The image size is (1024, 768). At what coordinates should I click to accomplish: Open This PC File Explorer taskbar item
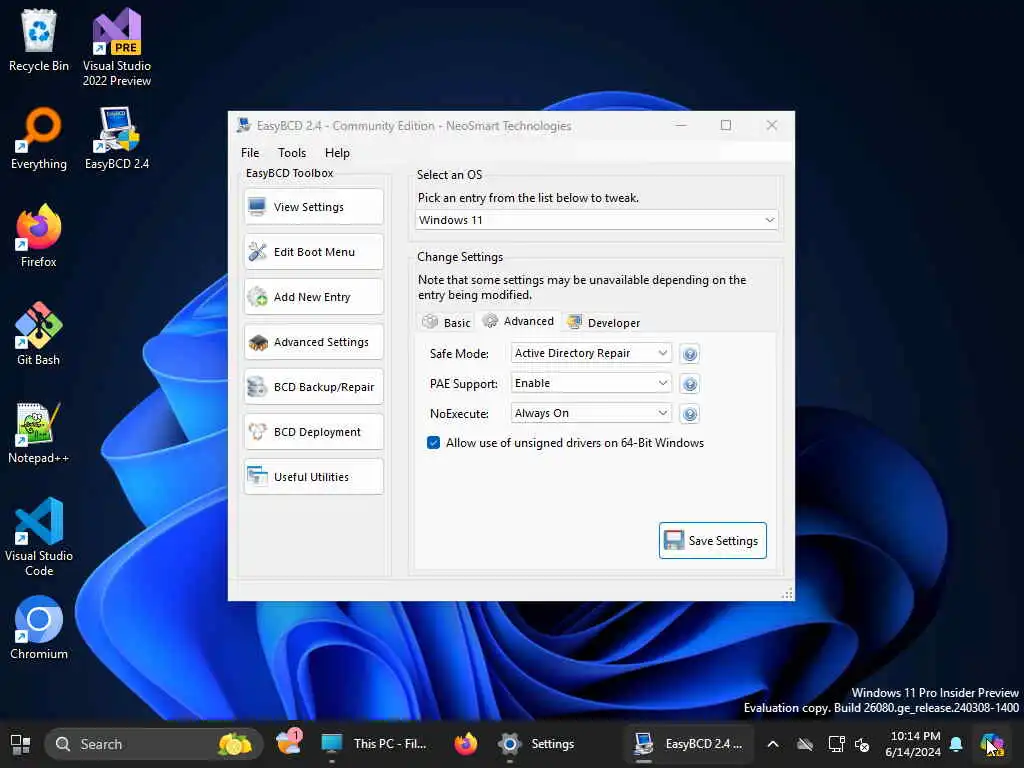pos(374,744)
